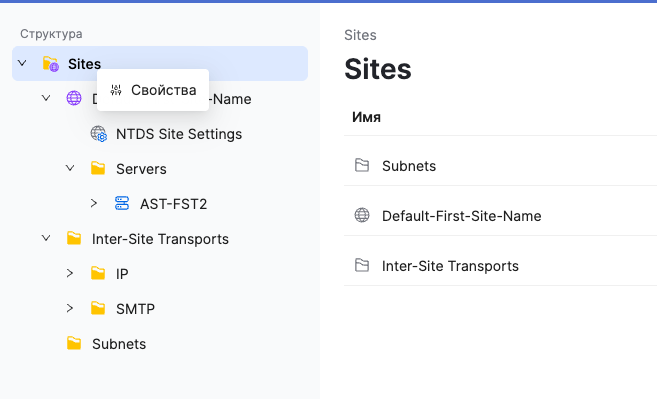Select Subnets in the structure tree

[119, 344]
